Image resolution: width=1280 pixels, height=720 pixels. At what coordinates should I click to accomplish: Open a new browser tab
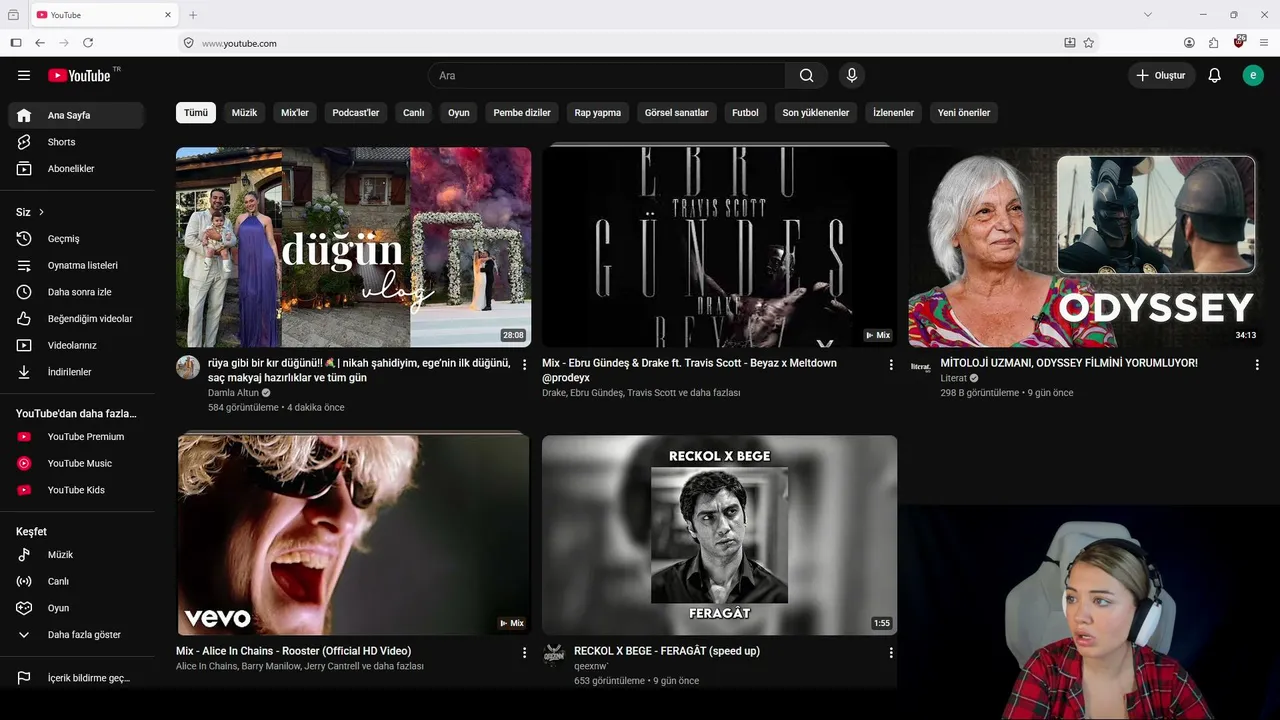click(x=193, y=15)
